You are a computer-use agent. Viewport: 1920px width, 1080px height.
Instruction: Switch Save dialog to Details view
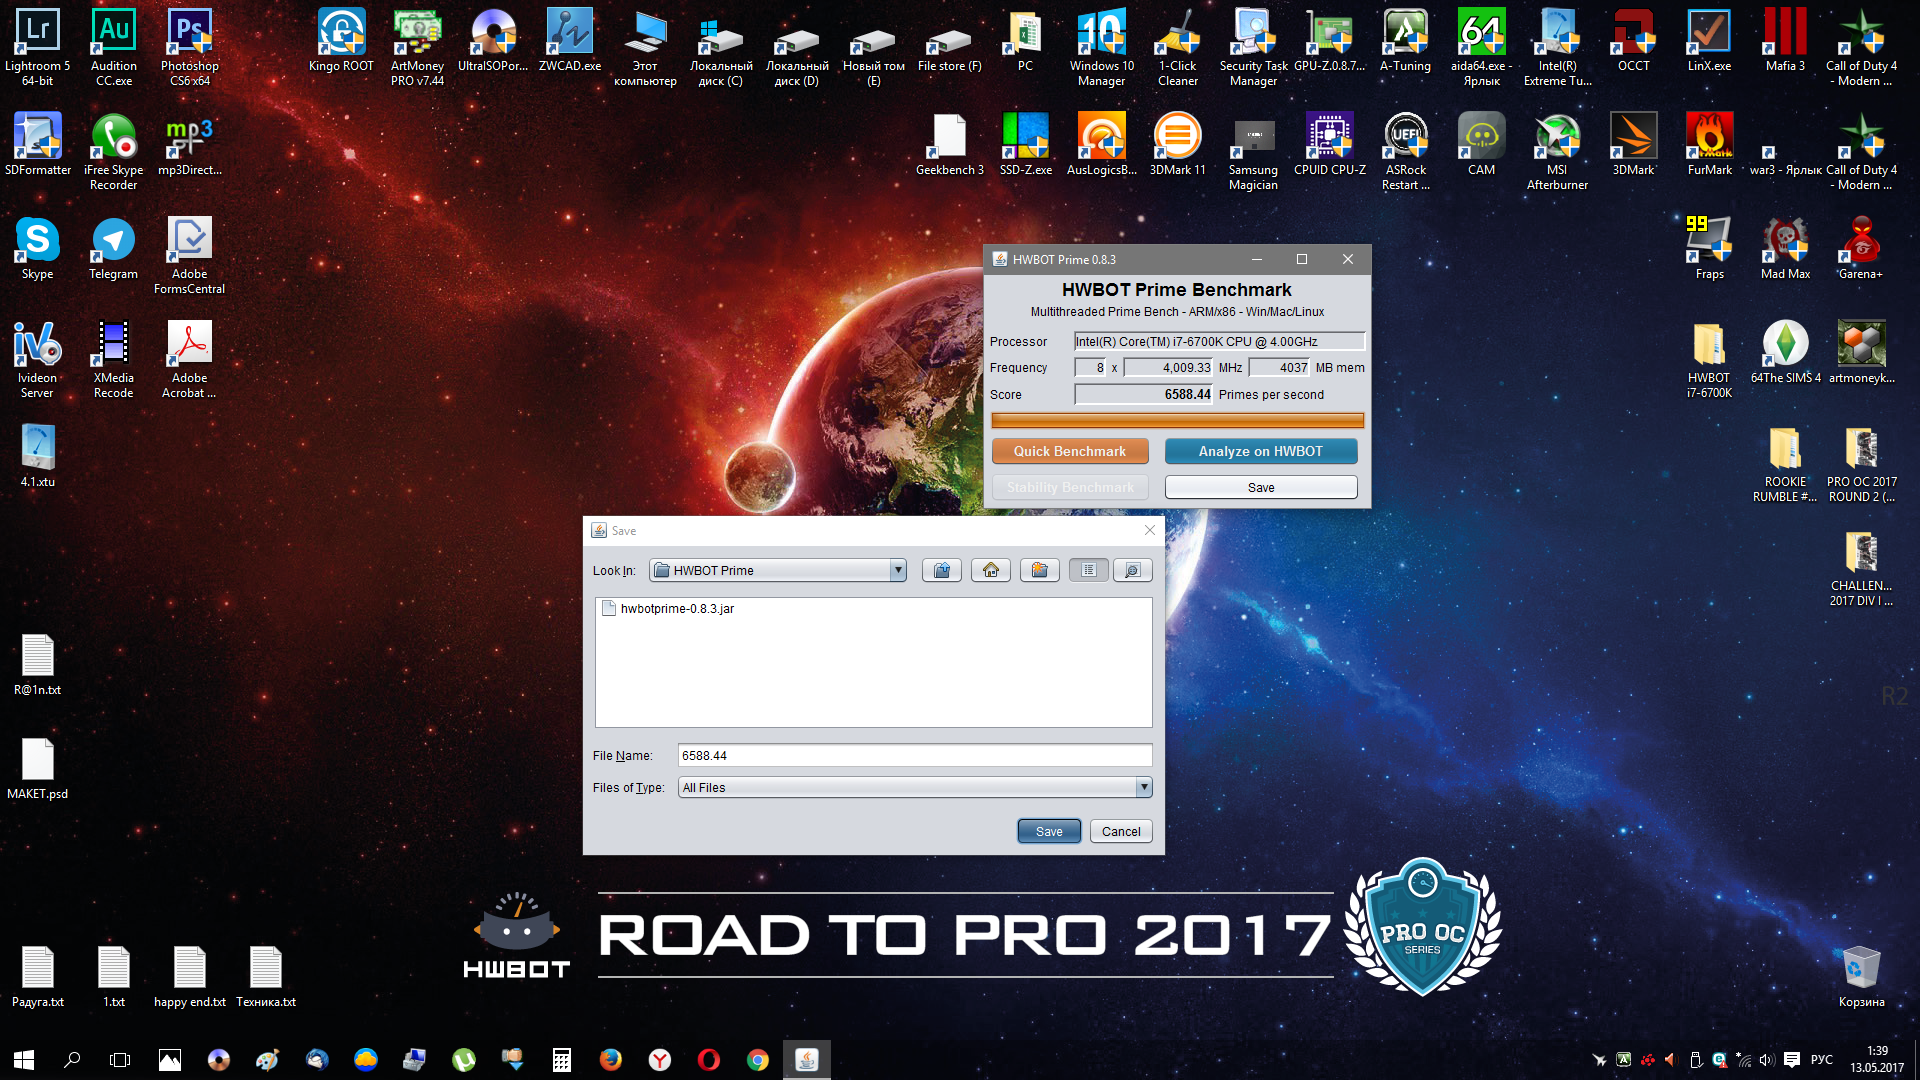point(1132,570)
